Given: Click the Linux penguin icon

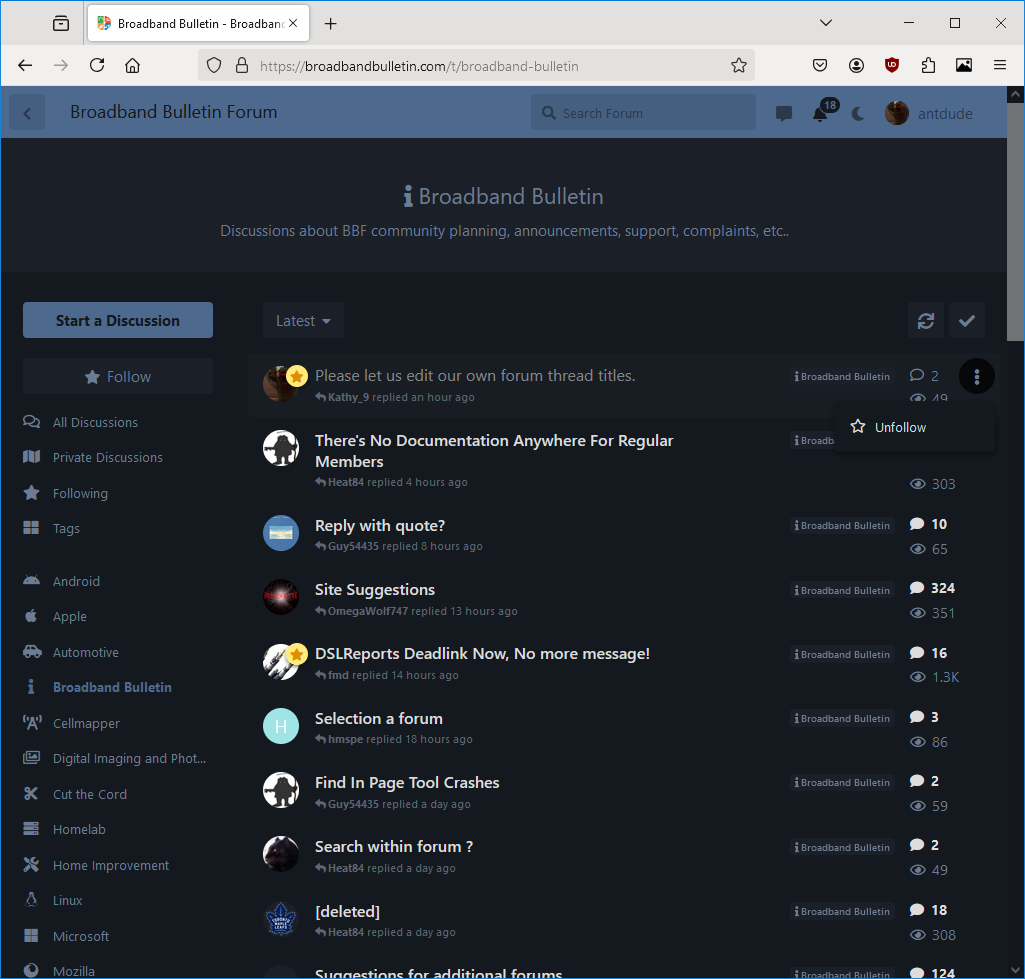Looking at the screenshot, I should pyautogui.click(x=31, y=900).
